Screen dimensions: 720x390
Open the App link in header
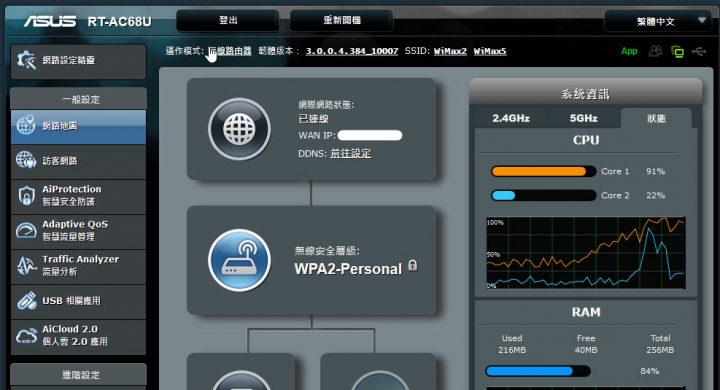(x=629, y=51)
